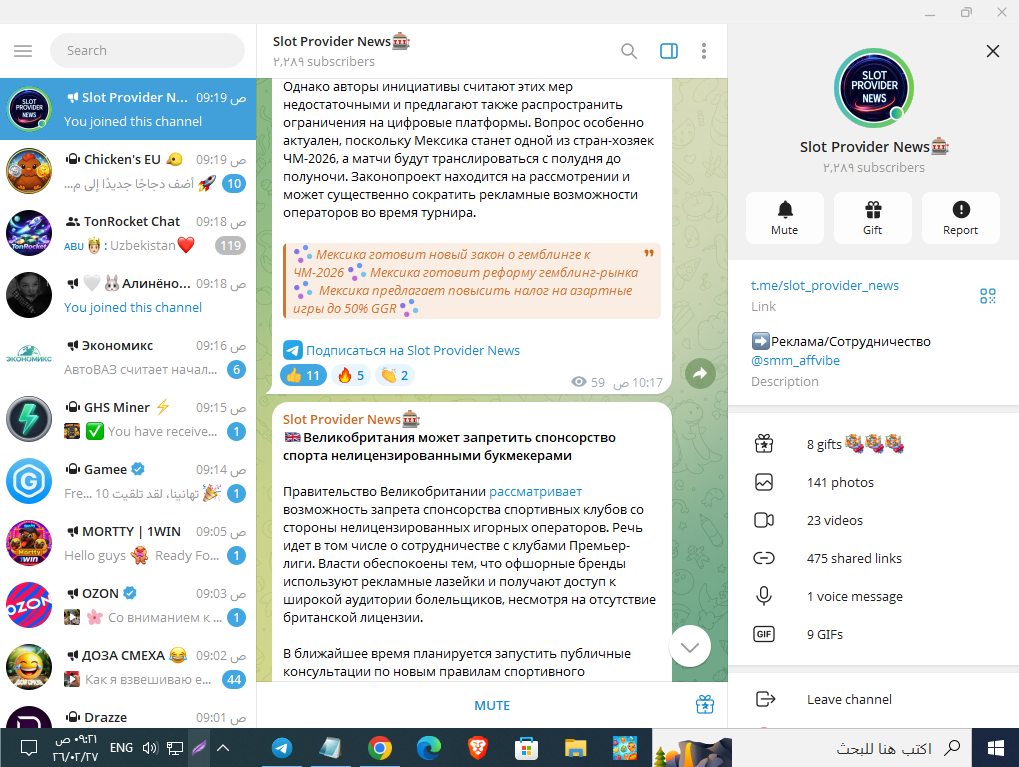
Task: Click the MUTE button at bottom
Action: pos(492,705)
